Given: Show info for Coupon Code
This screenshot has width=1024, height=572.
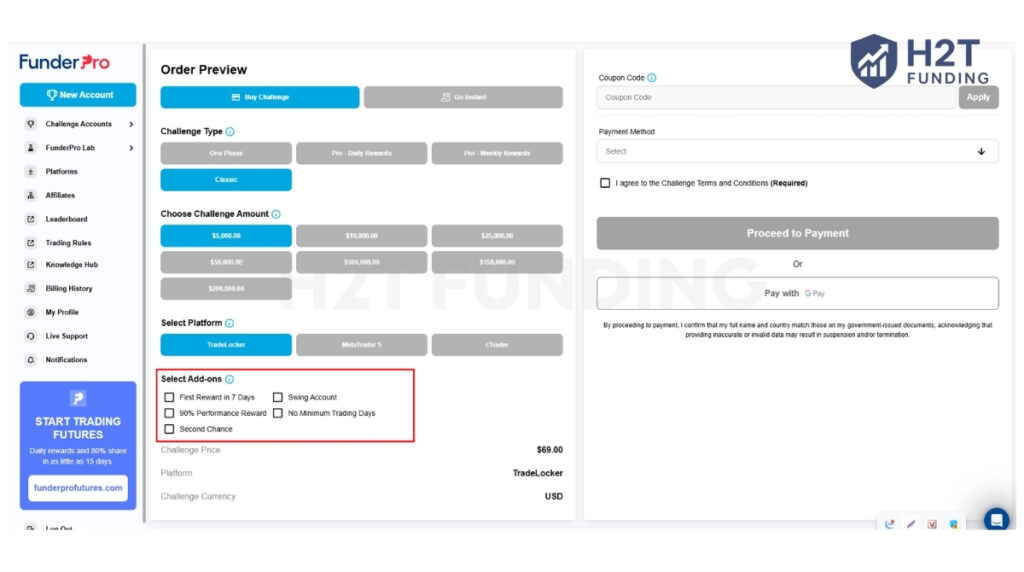Looking at the screenshot, I should pos(652,78).
